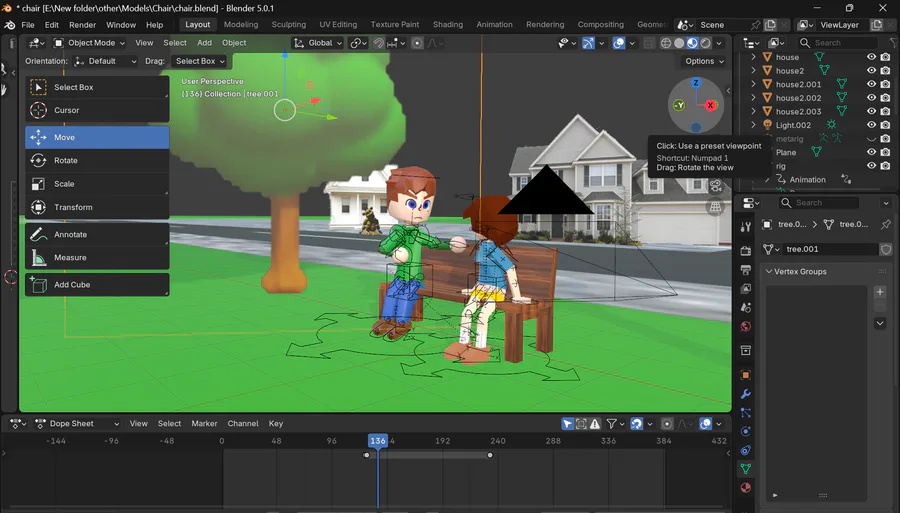Toggle viewport visibility of Light.002
This screenshot has width=900, height=513.
(871, 125)
